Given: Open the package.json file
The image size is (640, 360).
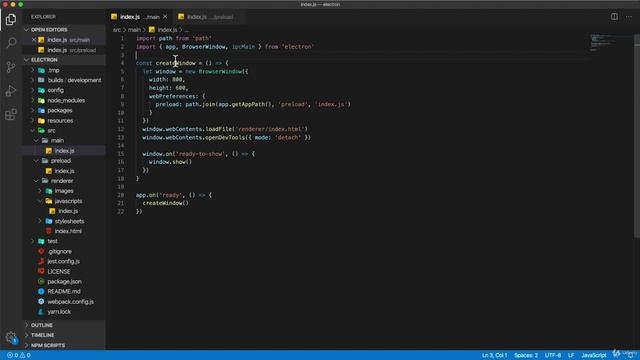Looking at the screenshot, I should [x=64, y=282].
